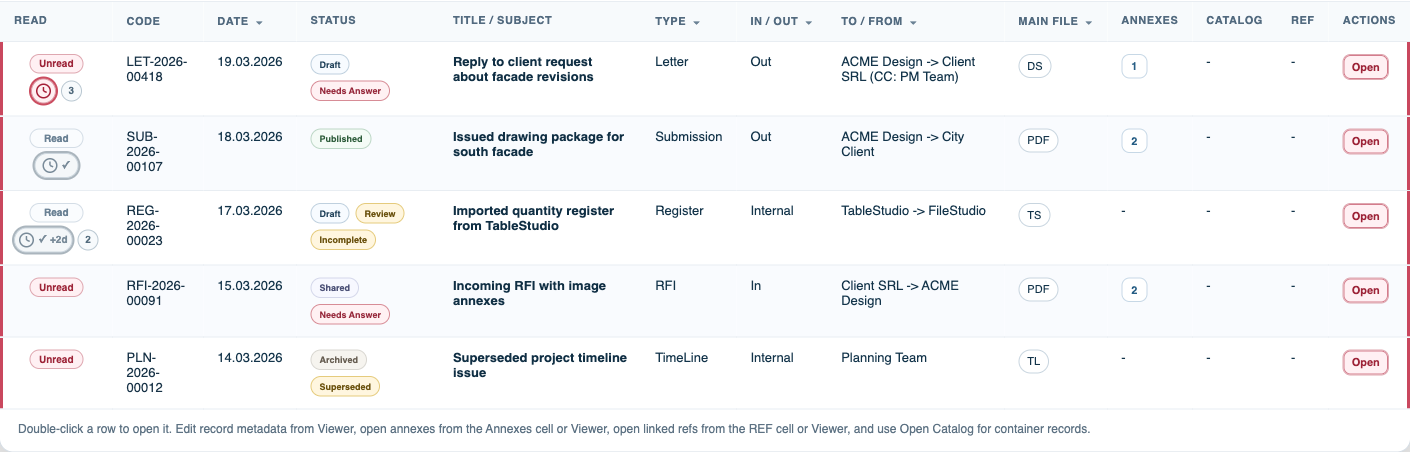1410x452 pixels.
Task: Click code cell LET-2026-00418
Action: click(x=157, y=69)
